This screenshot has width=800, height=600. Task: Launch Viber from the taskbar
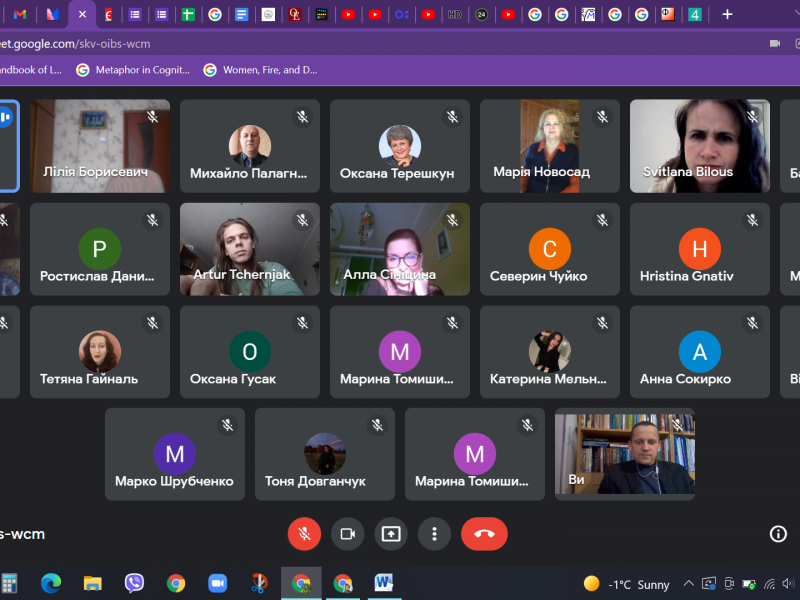tap(134, 583)
